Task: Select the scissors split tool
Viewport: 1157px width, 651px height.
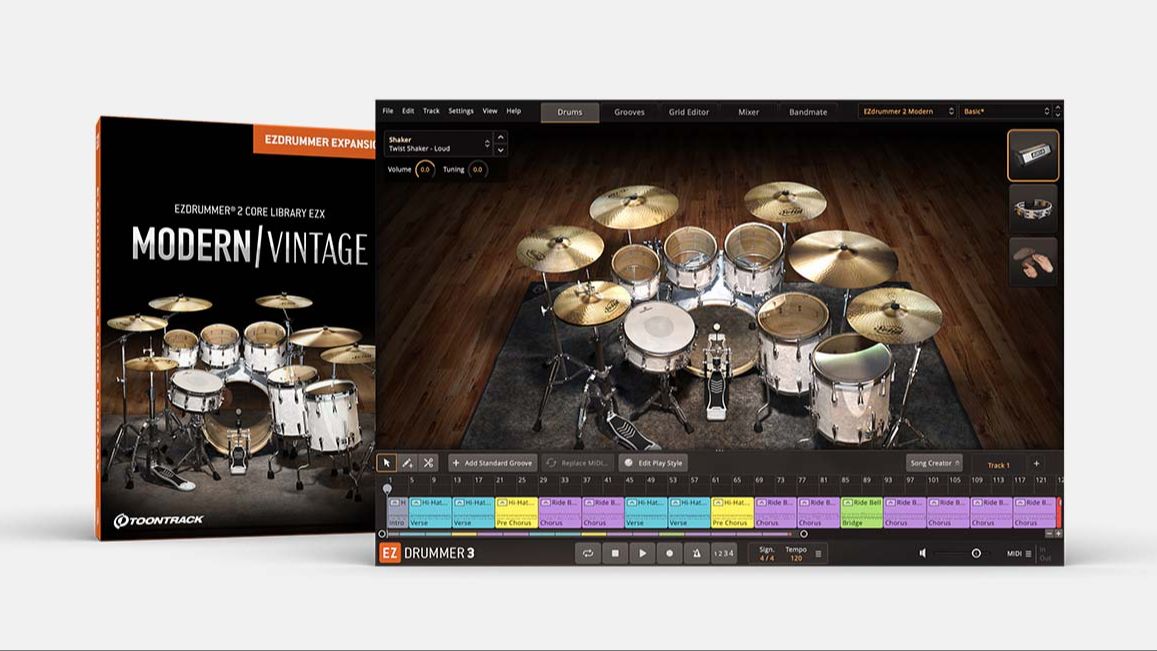Action: [x=428, y=463]
